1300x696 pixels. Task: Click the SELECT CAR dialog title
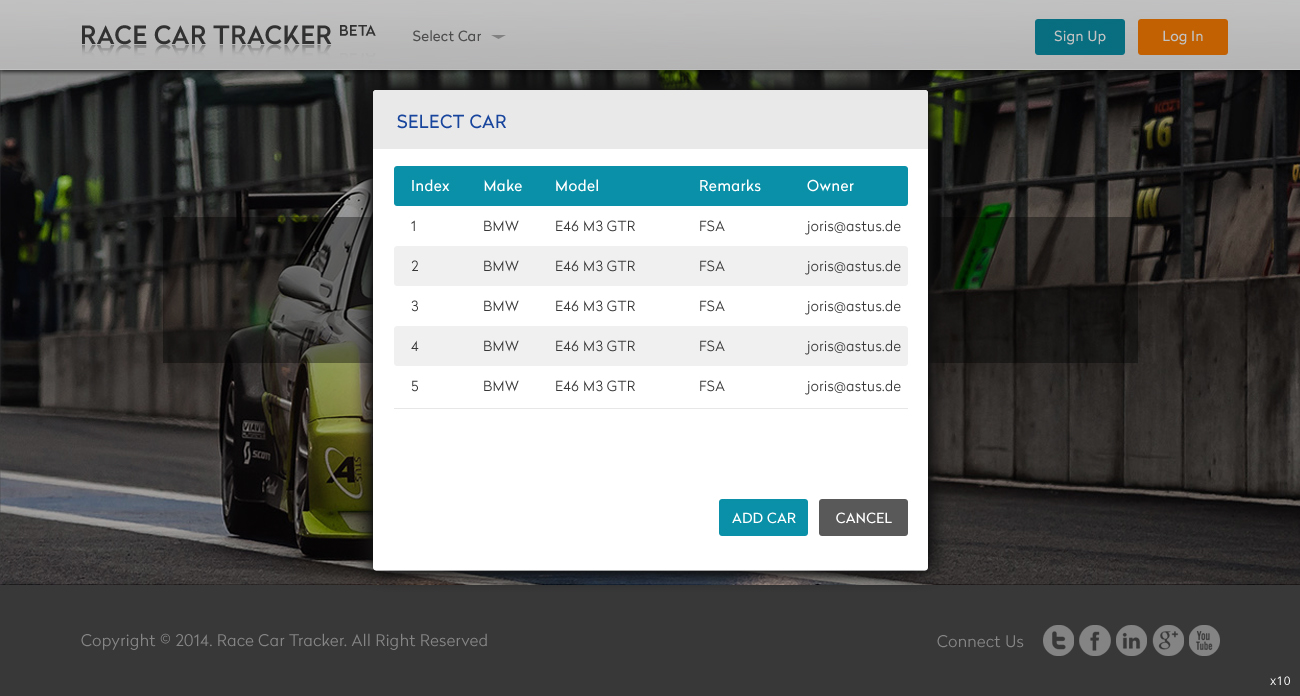point(452,122)
